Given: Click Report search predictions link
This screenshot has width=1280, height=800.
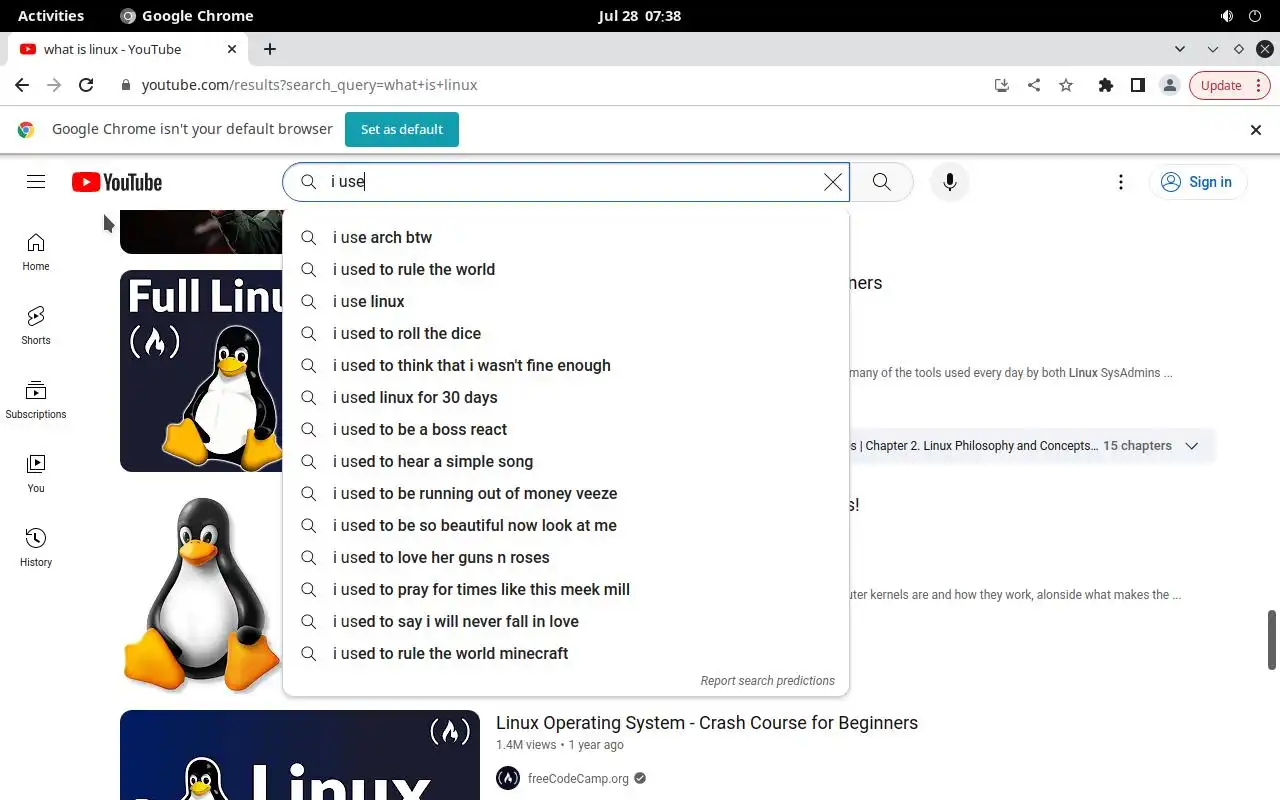Looking at the screenshot, I should coord(767,681).
